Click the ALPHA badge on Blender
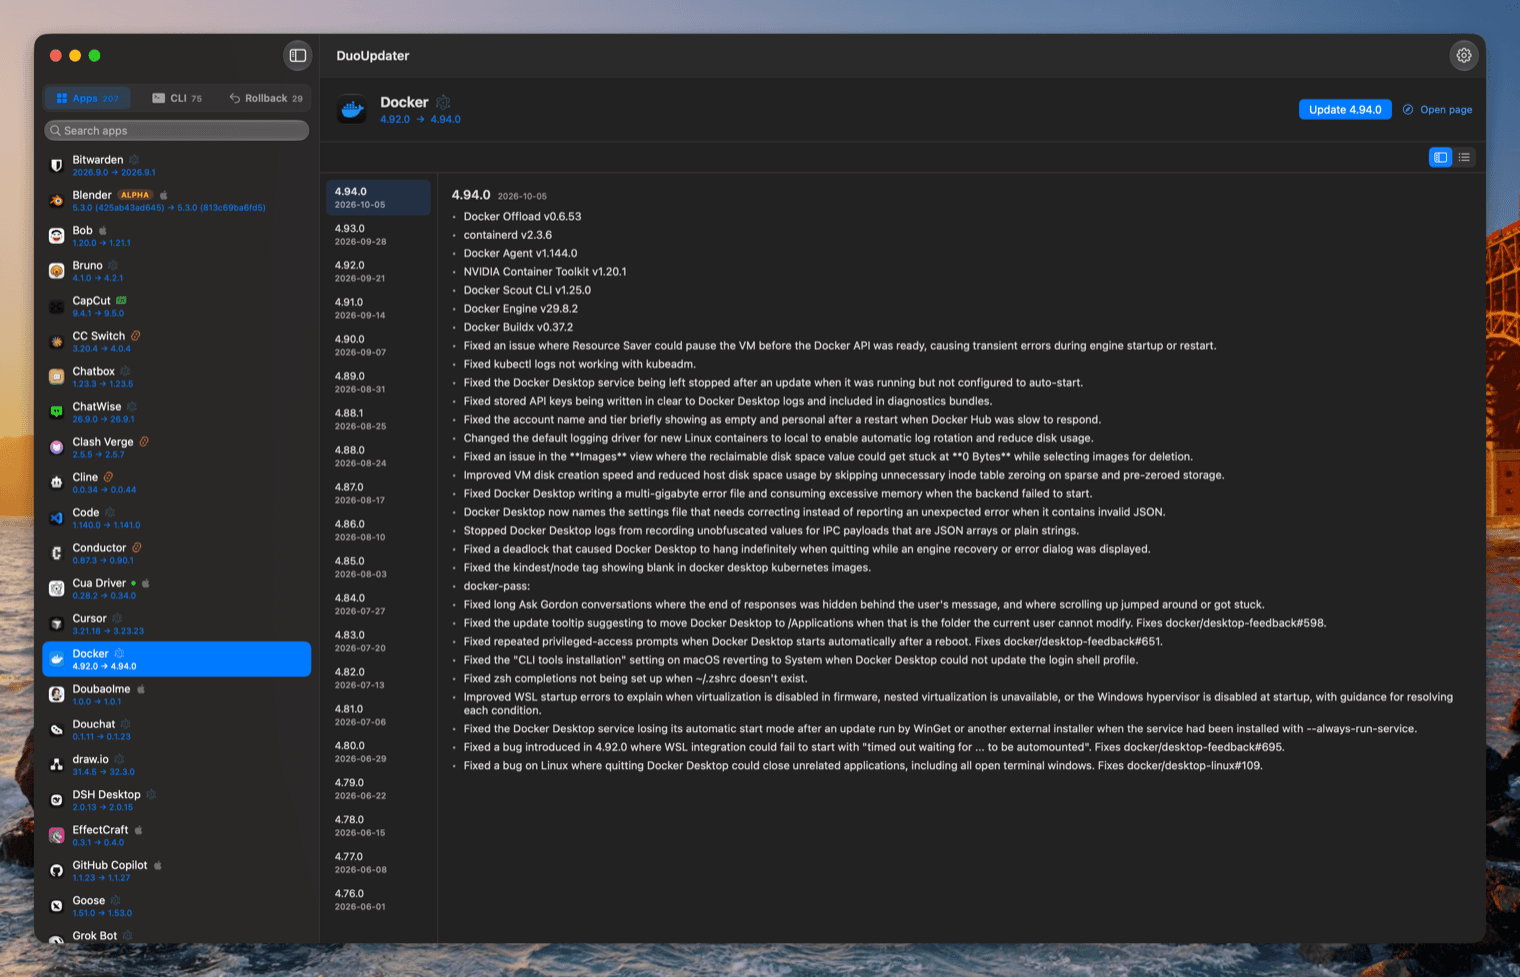 point(135,195)
